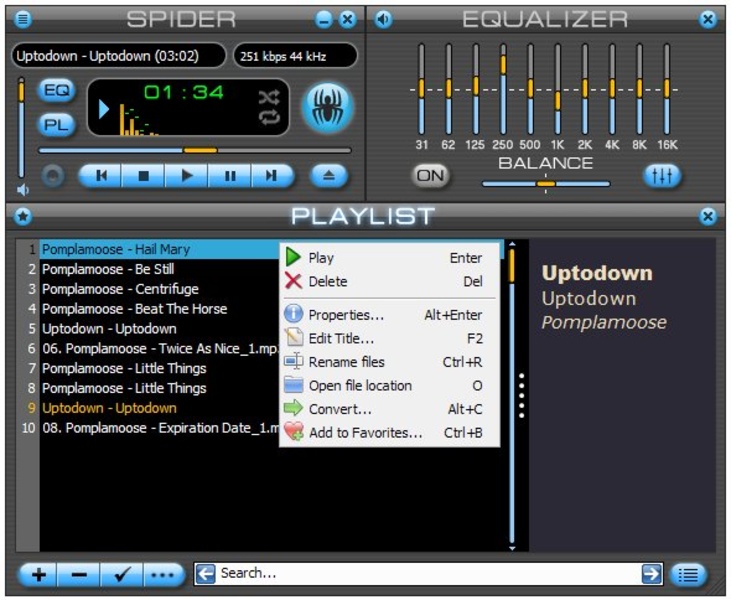Toggle the PL playlist panel button
Image resolution: width=731 pixels, height=600 pixels.
[57, 125]
